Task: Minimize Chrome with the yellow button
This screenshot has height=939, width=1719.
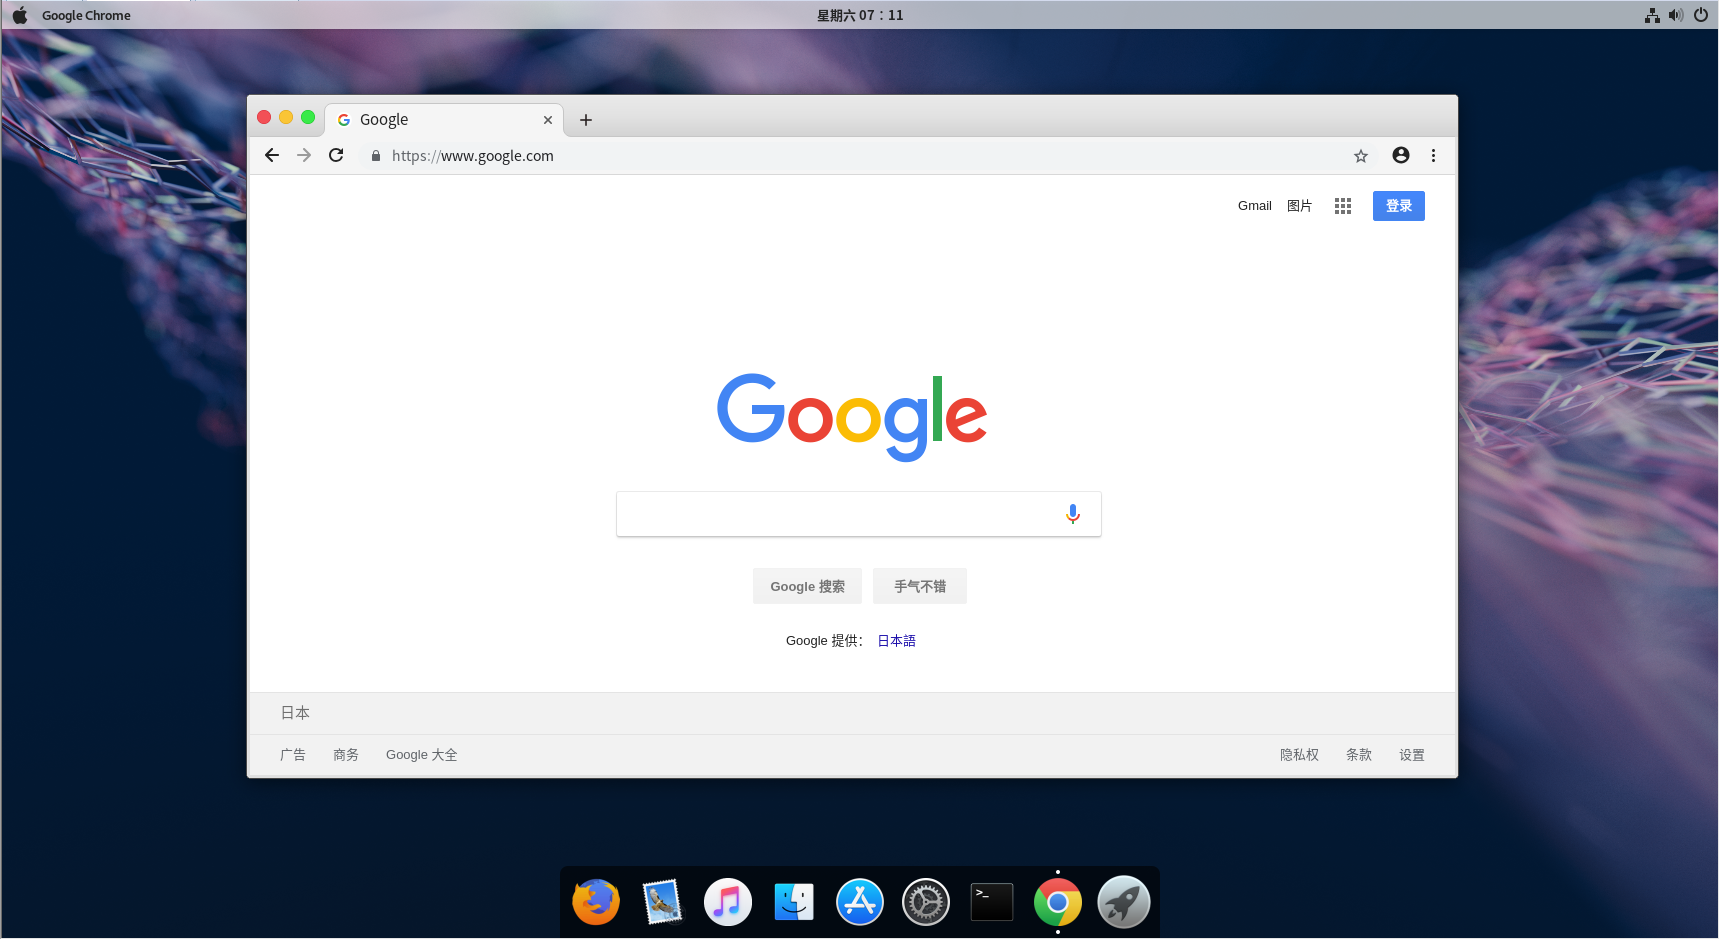Action: click(x=286, y=118)
